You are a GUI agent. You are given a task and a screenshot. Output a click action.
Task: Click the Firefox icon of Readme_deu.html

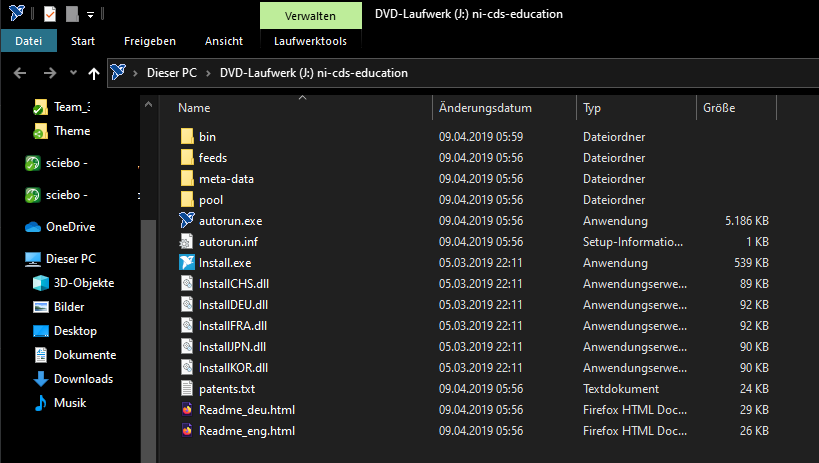187,409
